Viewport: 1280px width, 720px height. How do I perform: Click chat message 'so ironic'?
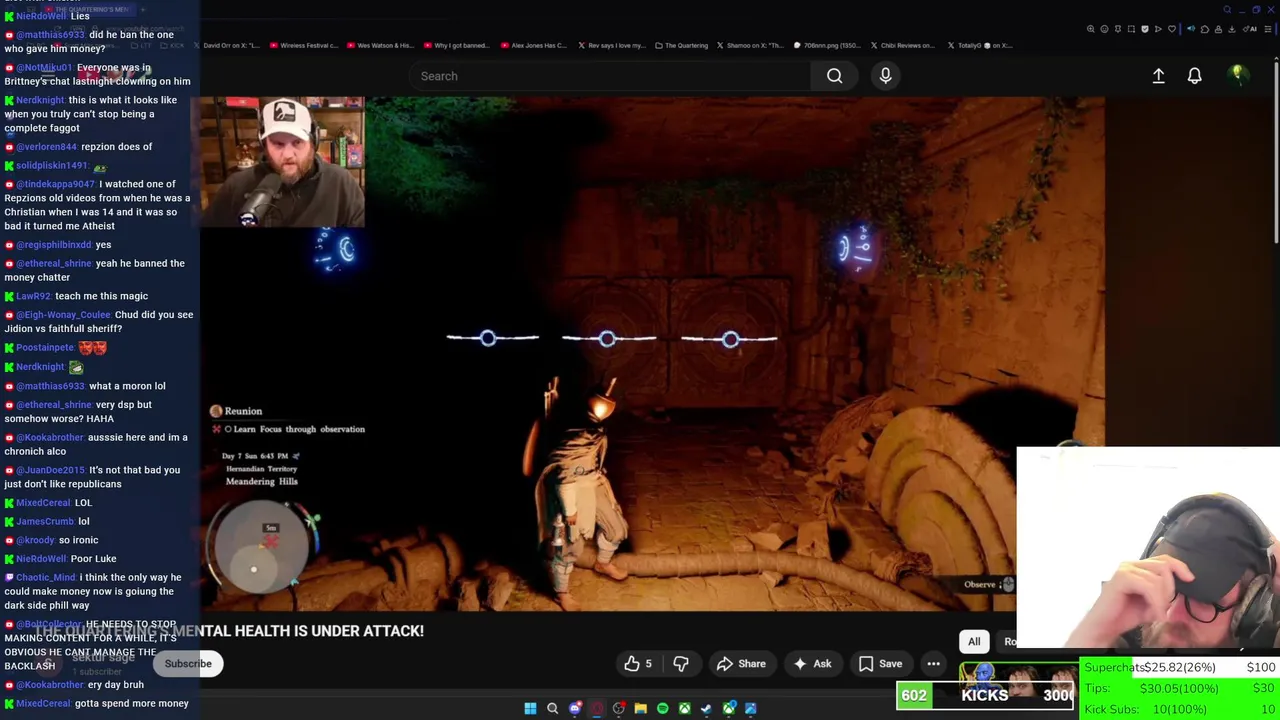click(79, 540)
